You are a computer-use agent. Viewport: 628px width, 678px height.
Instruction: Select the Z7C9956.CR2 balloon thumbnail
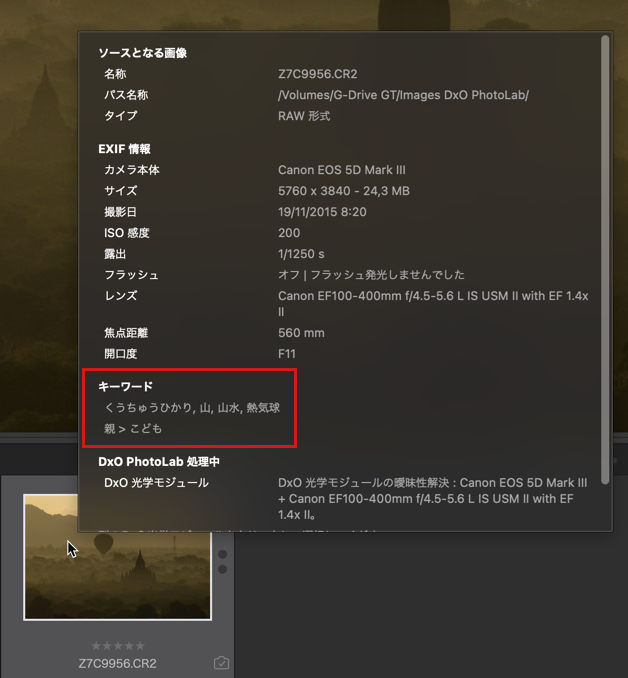click(x=117, y=557)
